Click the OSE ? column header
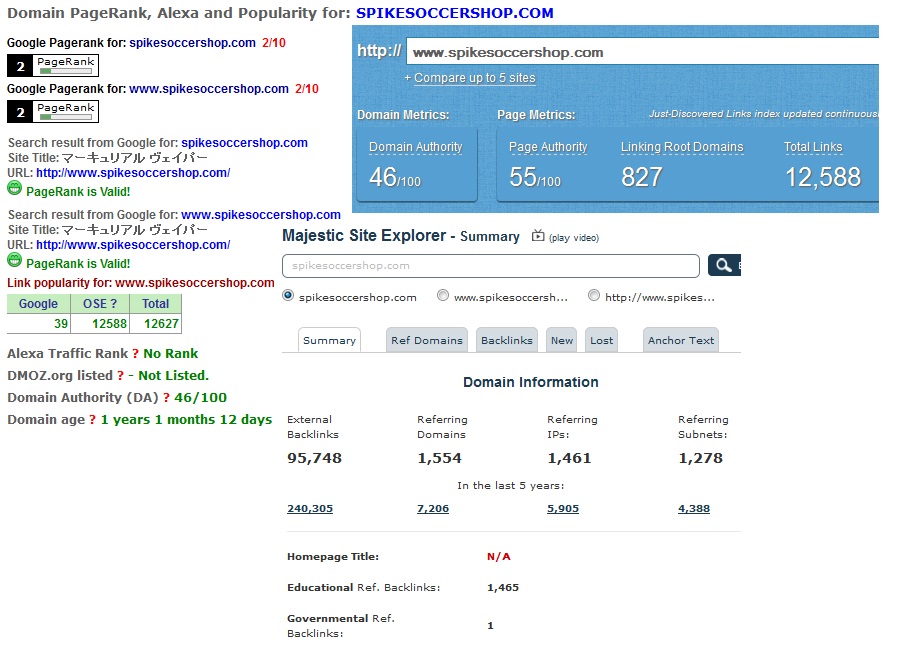The width and height of the screenshot is (898, 654). pyautogui.click(x=100, y=304)
